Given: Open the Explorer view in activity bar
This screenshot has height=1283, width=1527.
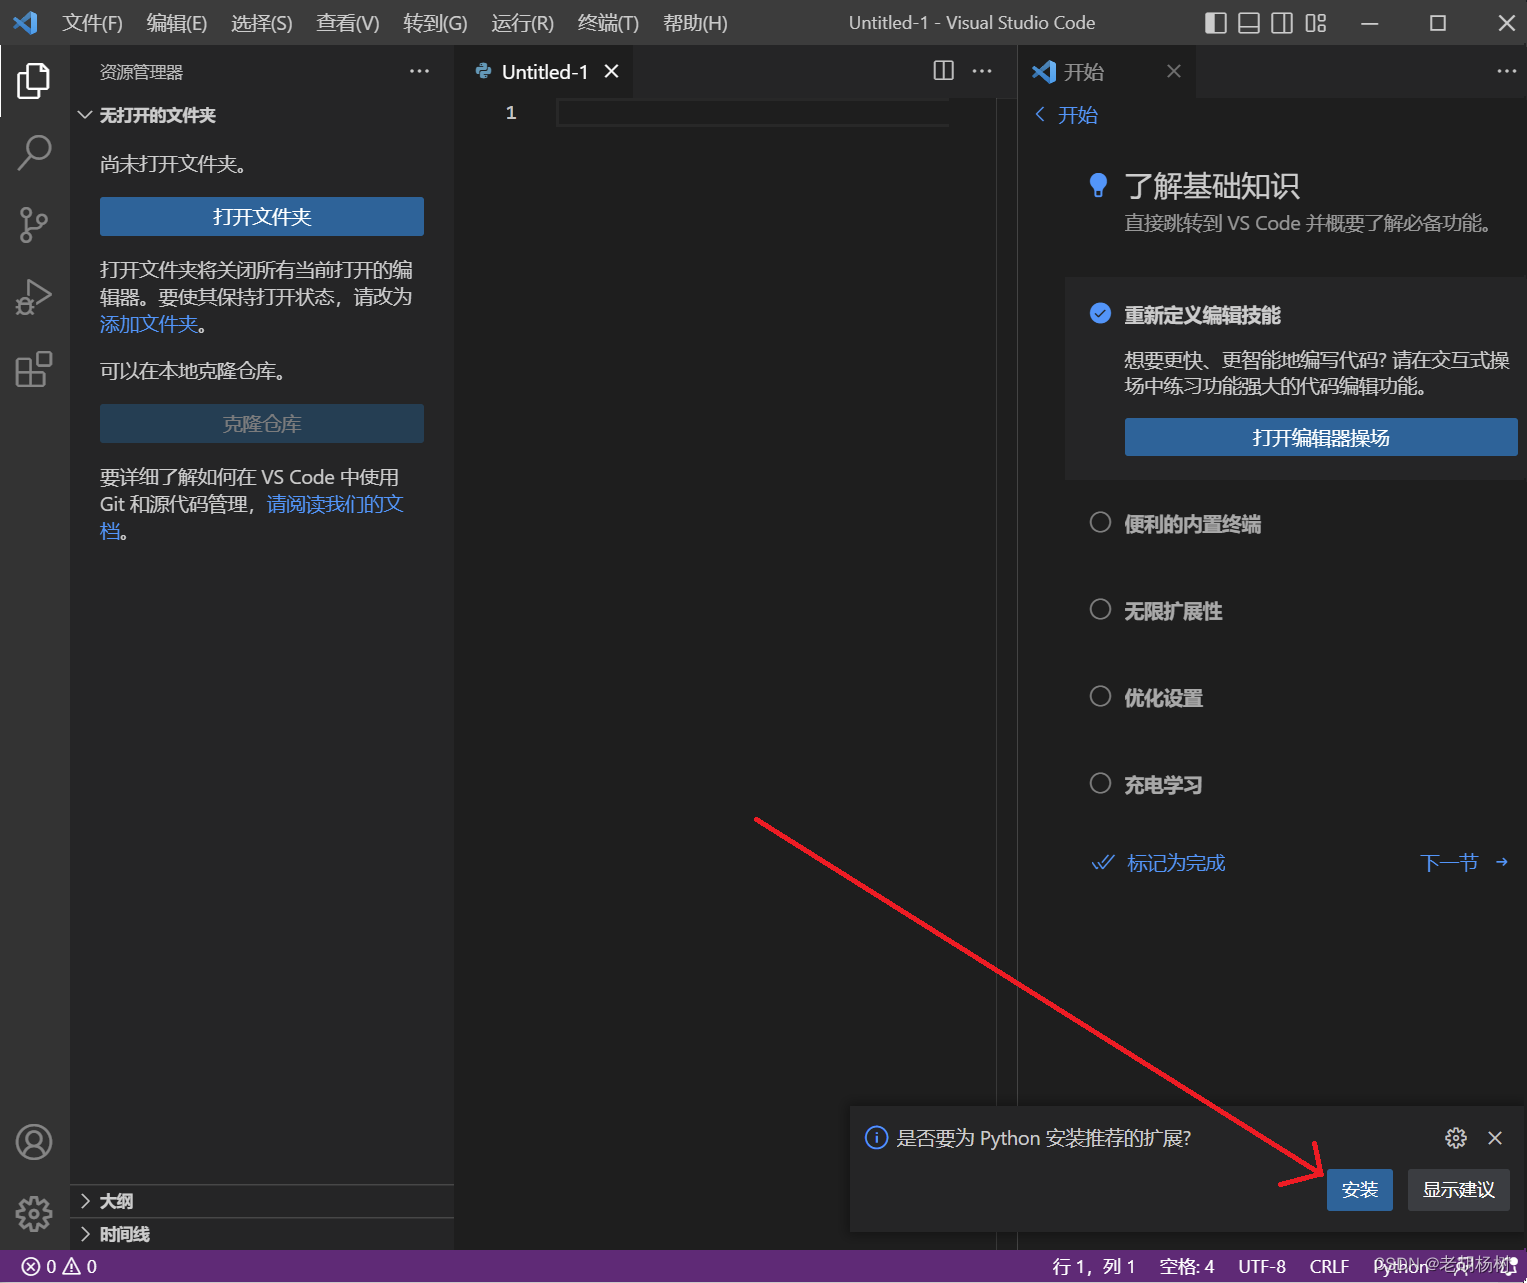Looking at the screenshot, I should [x=34, y=81].
